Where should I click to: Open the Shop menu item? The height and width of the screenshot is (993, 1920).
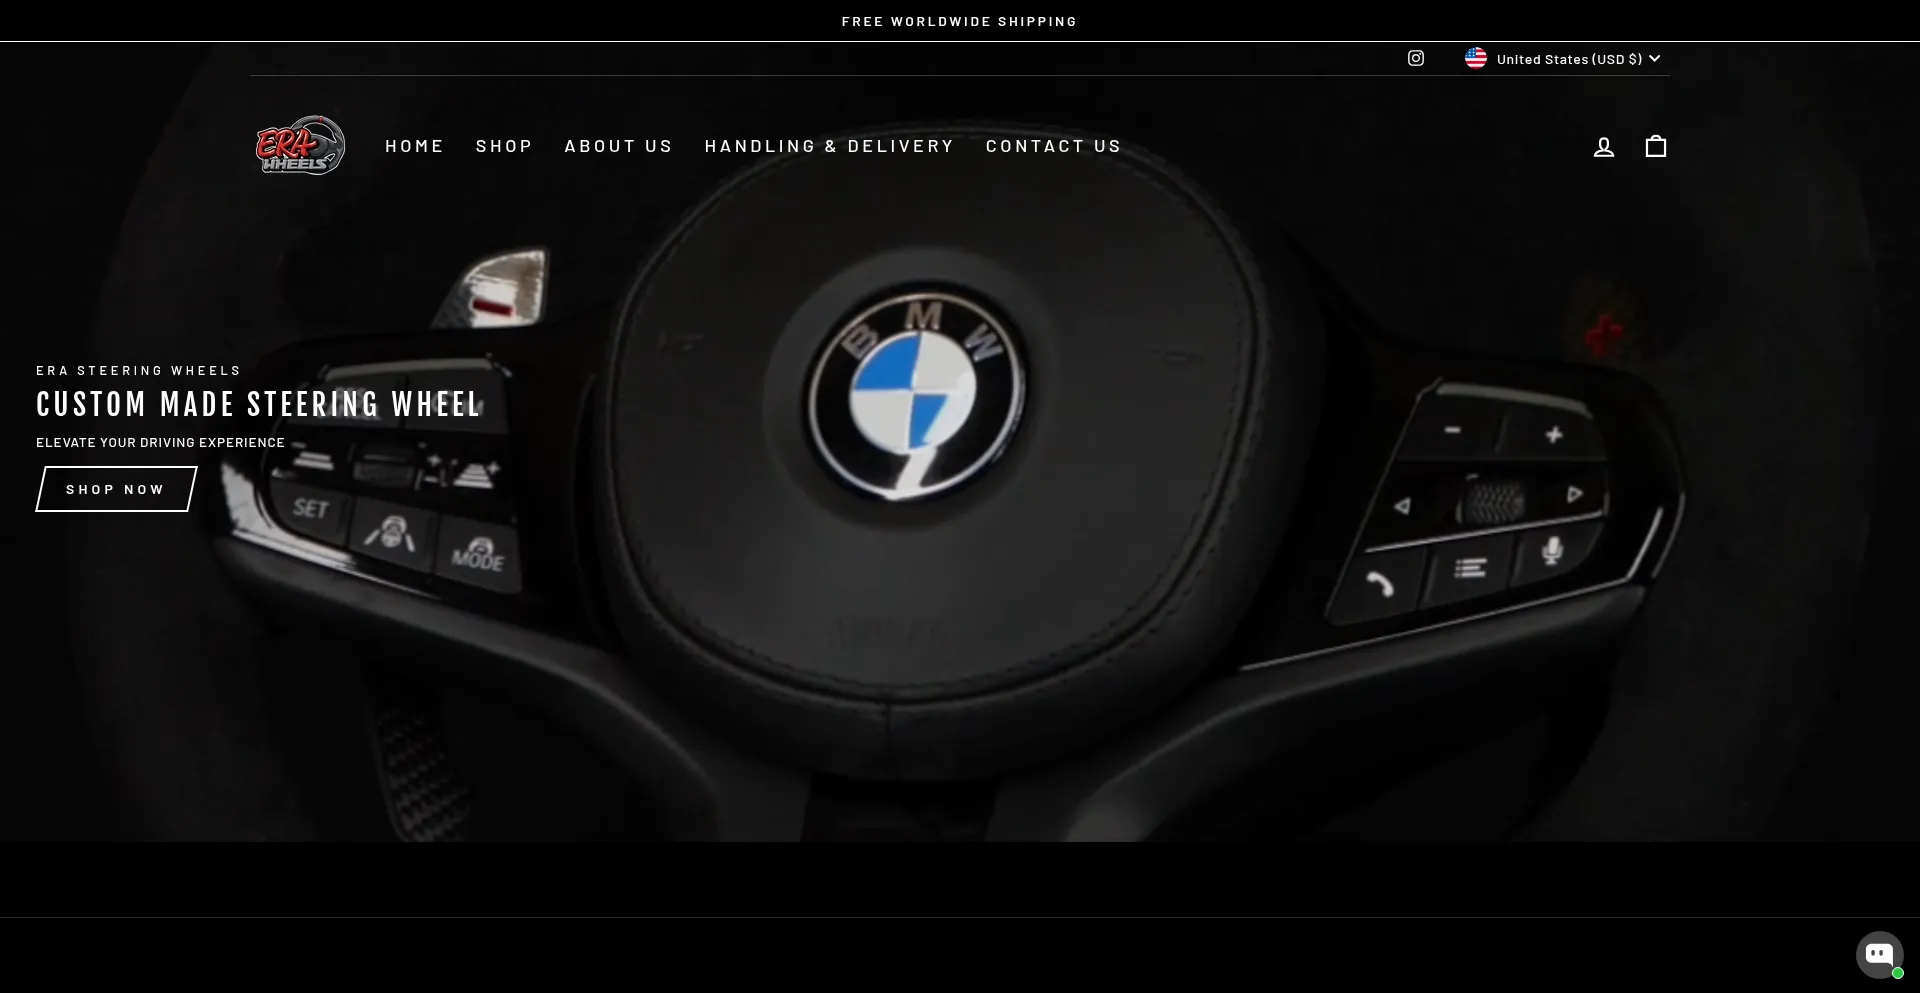click(x=504, y=146)
